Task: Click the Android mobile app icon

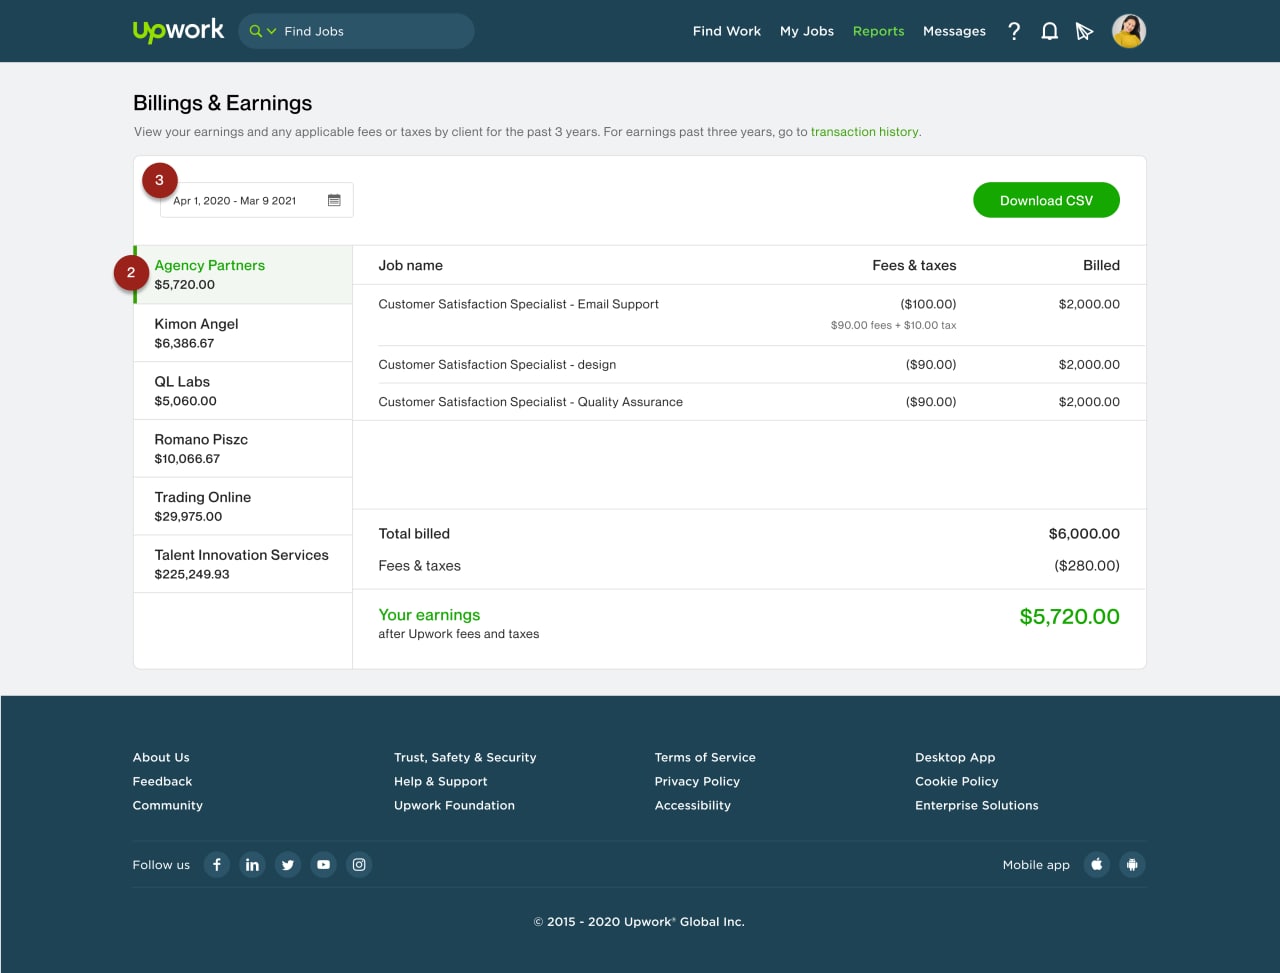Action: [1132, 865]
